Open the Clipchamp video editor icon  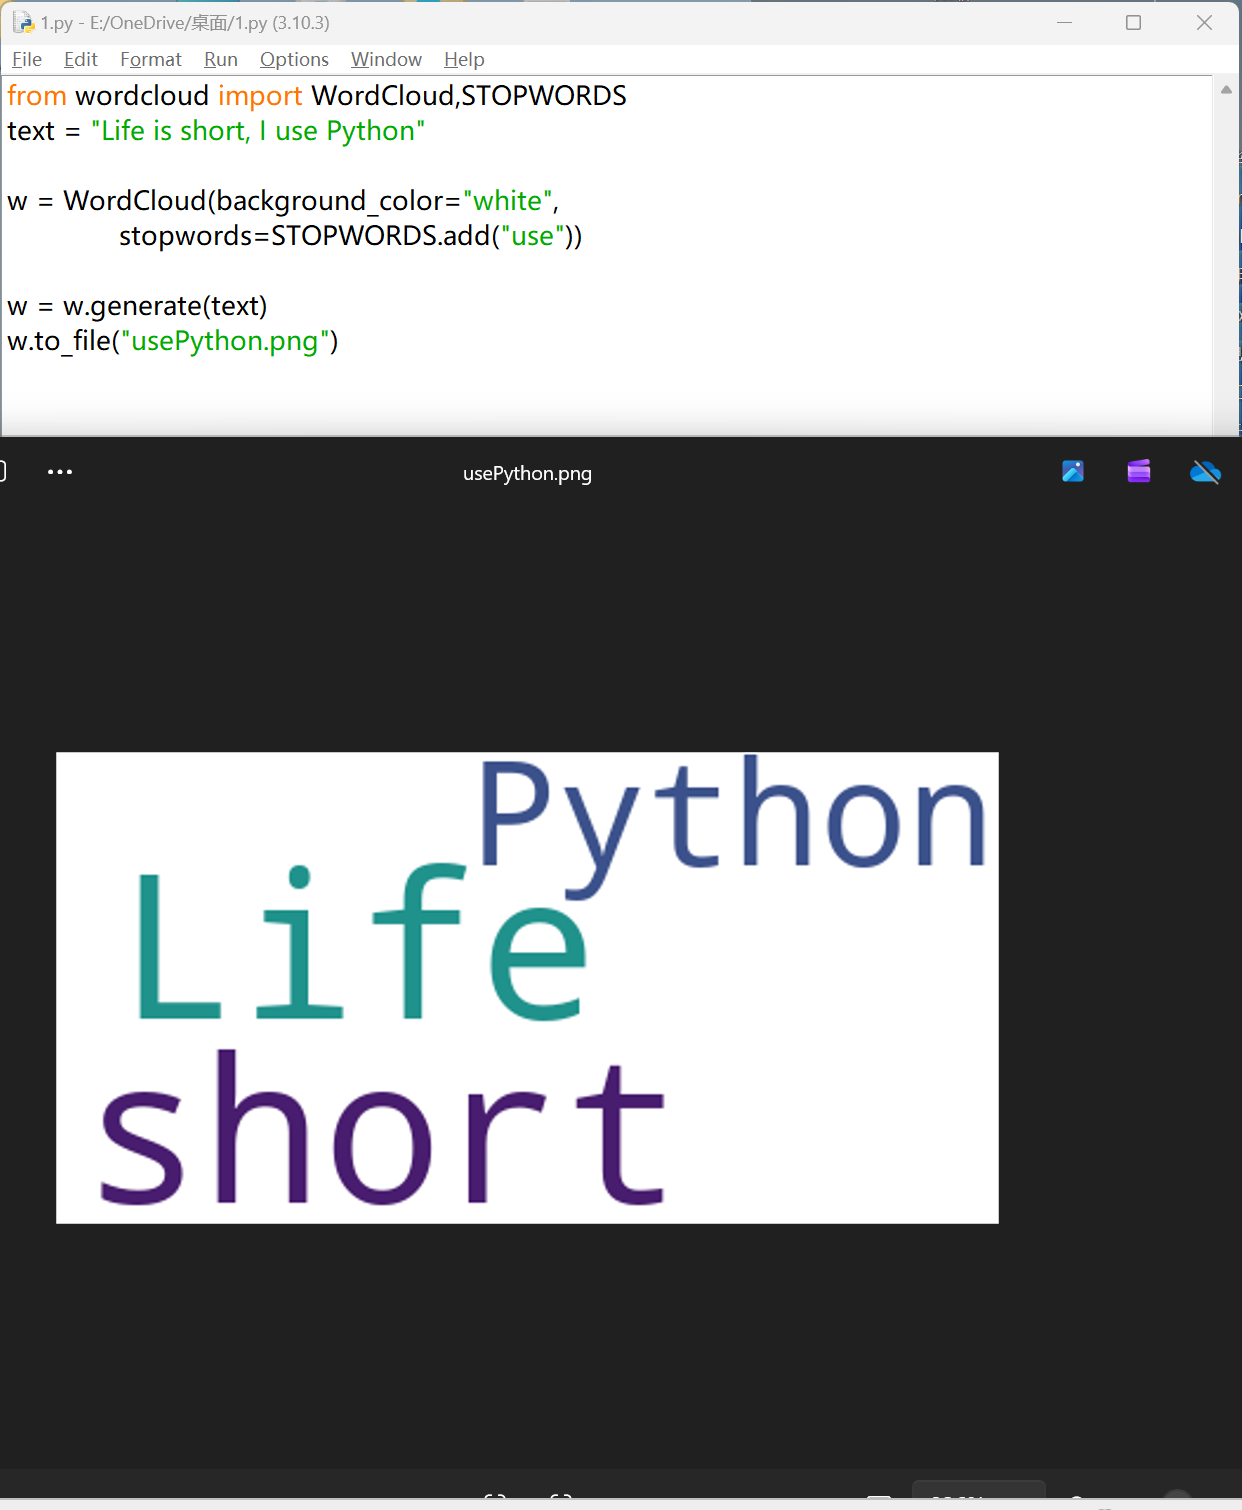[1139, 471]
